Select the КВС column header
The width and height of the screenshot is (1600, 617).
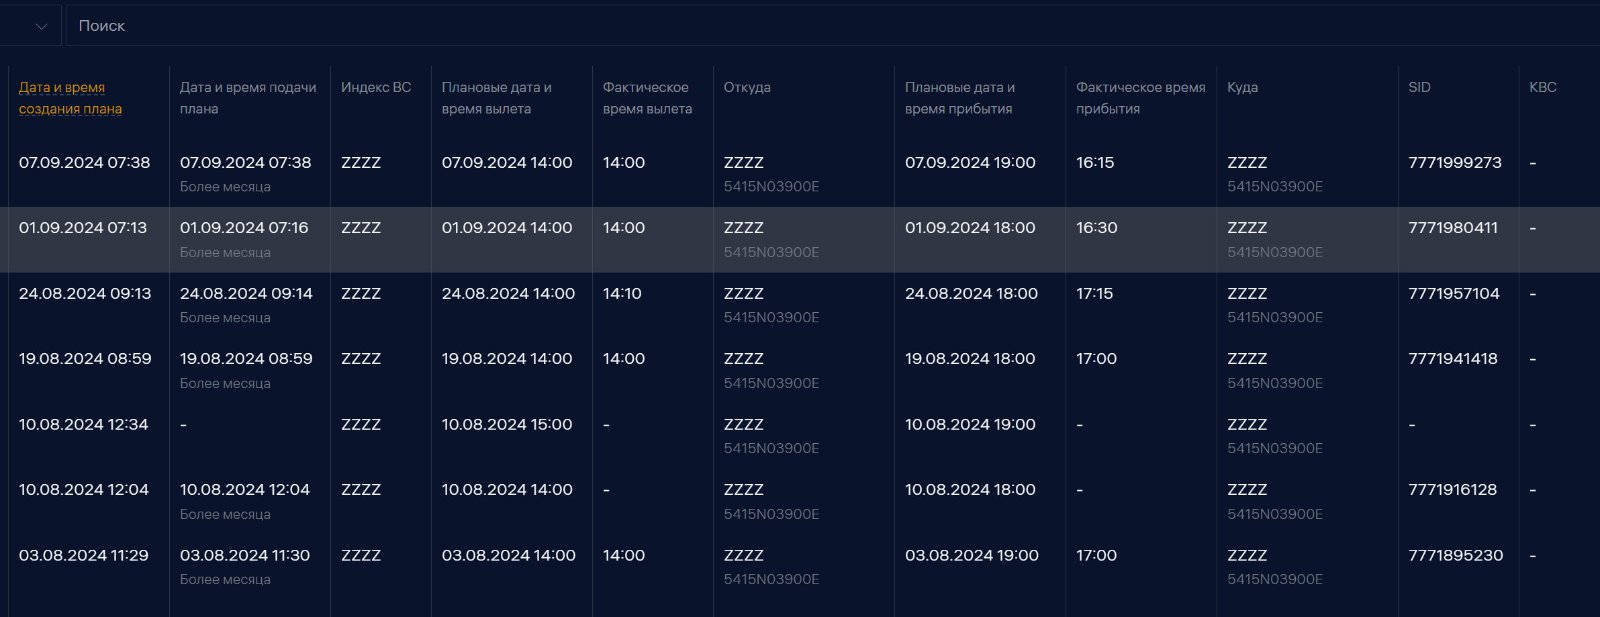click(1543, 87)
